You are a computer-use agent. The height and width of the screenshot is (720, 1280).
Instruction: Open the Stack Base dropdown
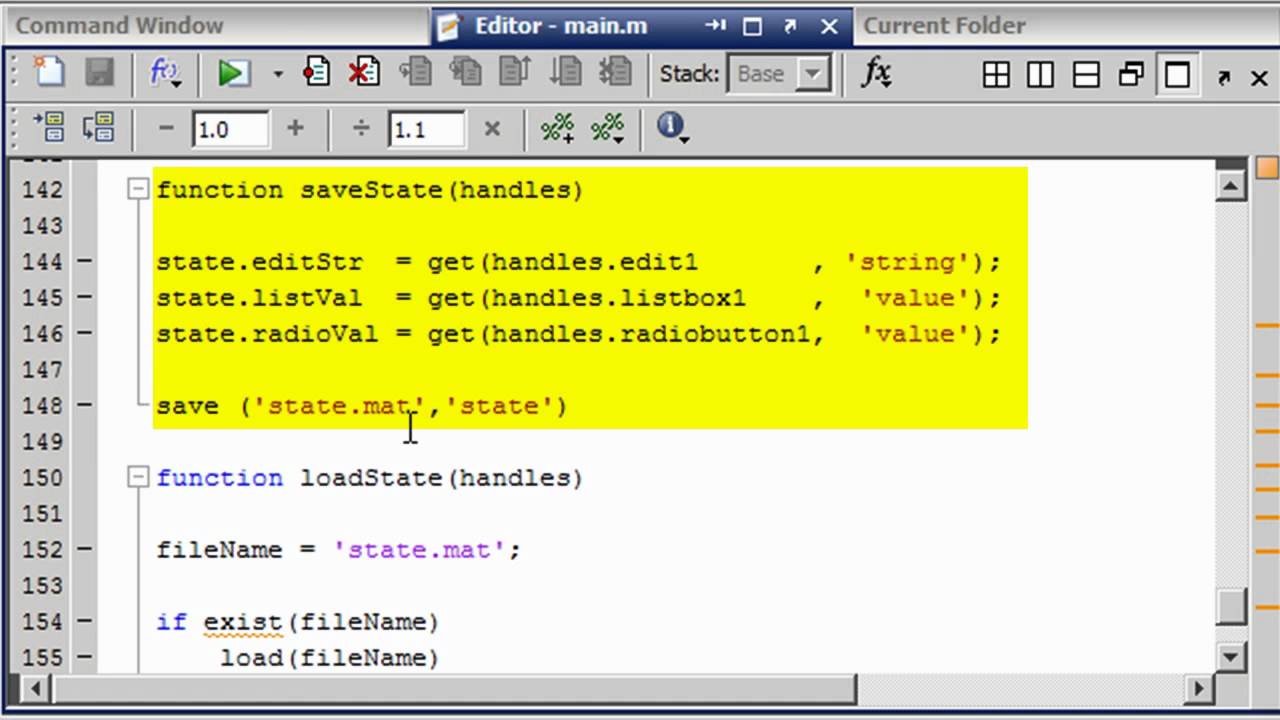pyautogui.click(x=779, y=74)
